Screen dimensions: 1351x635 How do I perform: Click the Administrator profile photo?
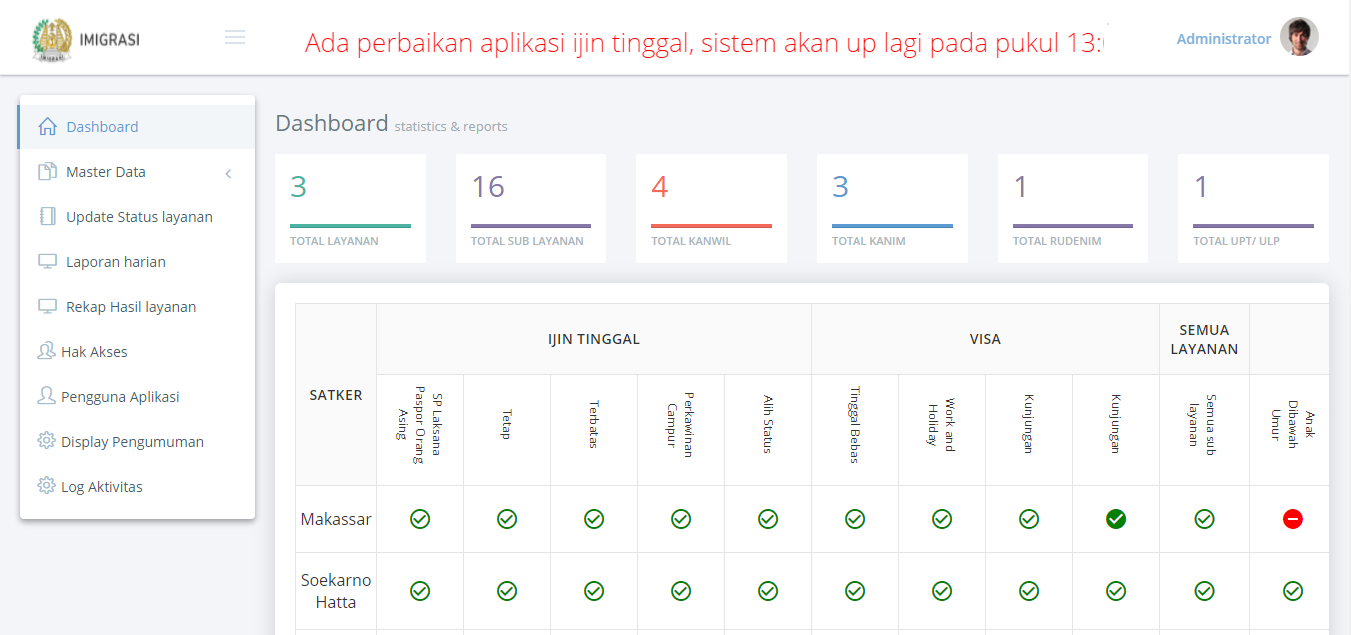(1299, 38)
